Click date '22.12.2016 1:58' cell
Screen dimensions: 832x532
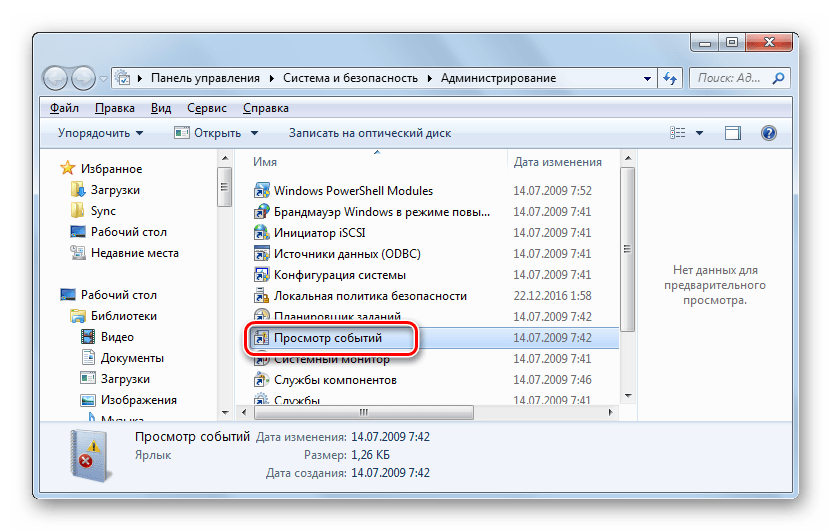(x=552, y=295)
